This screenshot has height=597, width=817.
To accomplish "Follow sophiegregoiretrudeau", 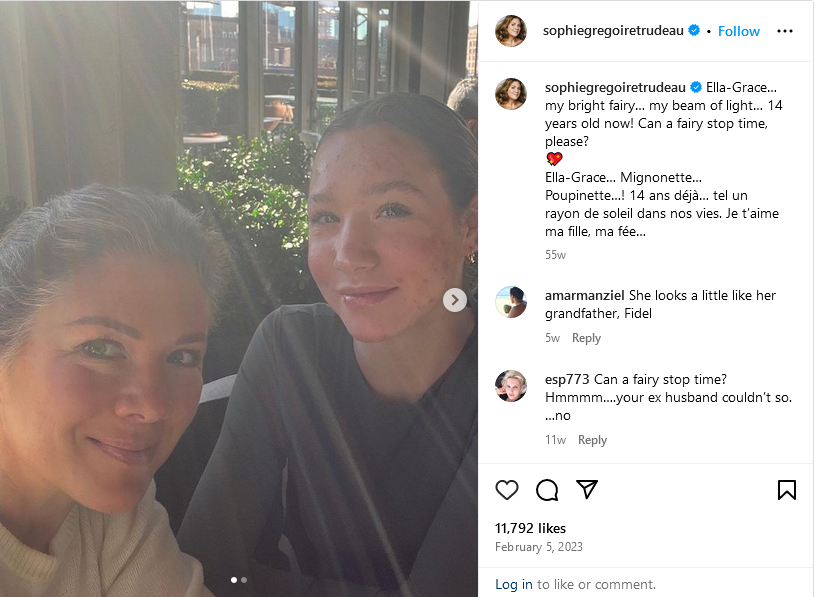I will coord(738,31).
